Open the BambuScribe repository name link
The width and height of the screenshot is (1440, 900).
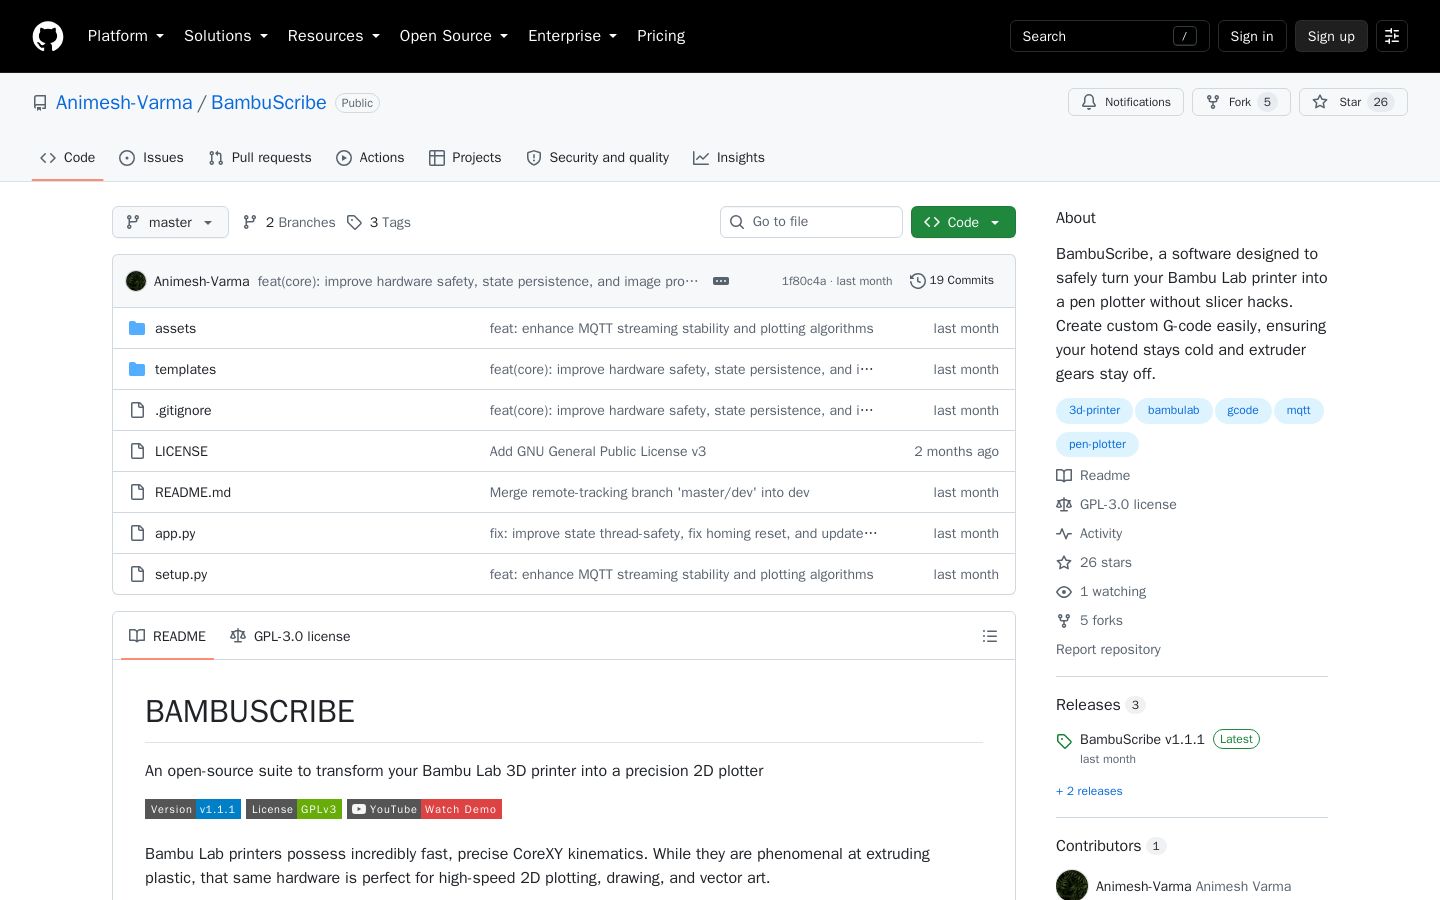(x=269, y=103)
